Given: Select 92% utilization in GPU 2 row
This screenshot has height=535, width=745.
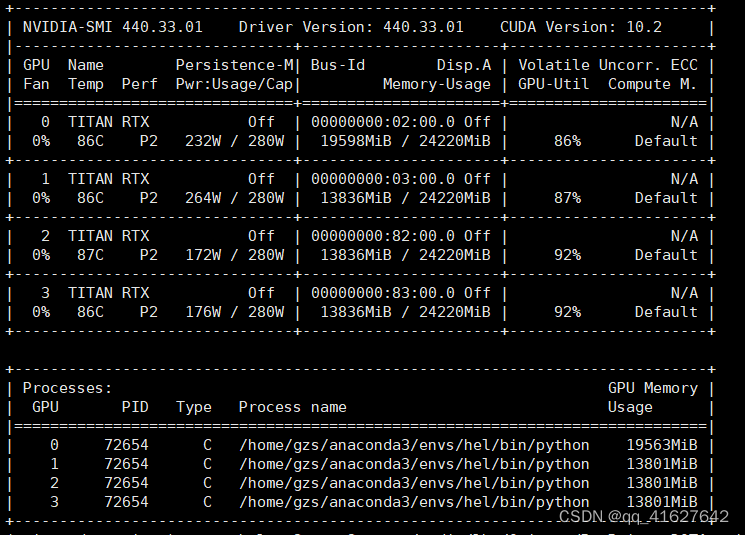Looking at the screenshot, I should (x=567, y=255).
